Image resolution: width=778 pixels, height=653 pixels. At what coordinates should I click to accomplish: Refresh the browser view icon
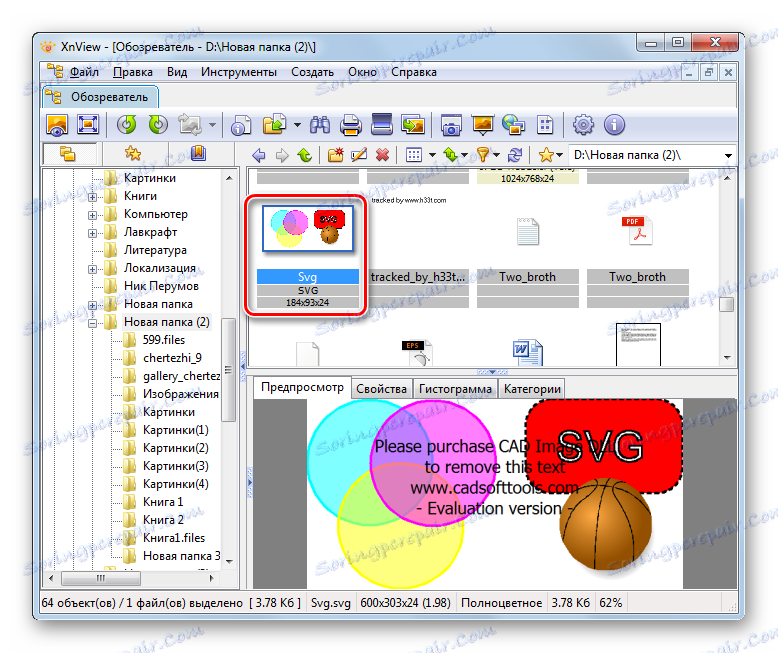click(515, 155)
